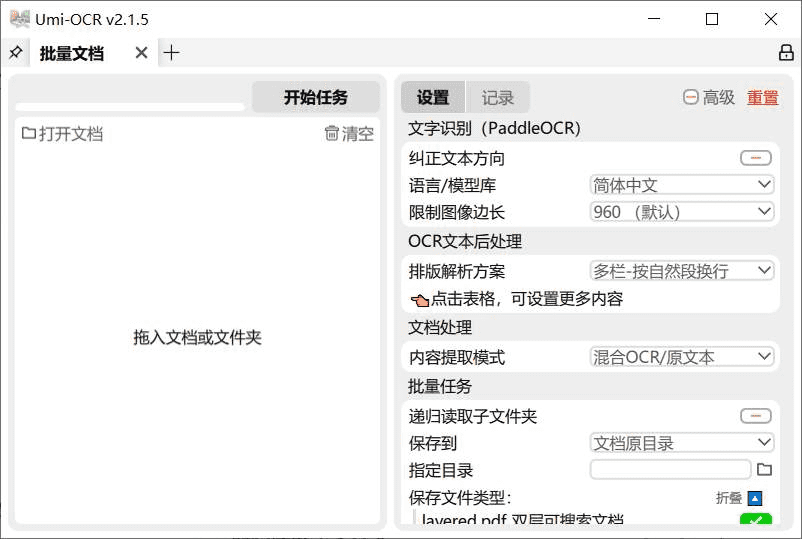This screenshot has height=539, width=802.
Task: Collapse 保存文件类型 with 折叠 arrow
Action: tap(755, 498)
